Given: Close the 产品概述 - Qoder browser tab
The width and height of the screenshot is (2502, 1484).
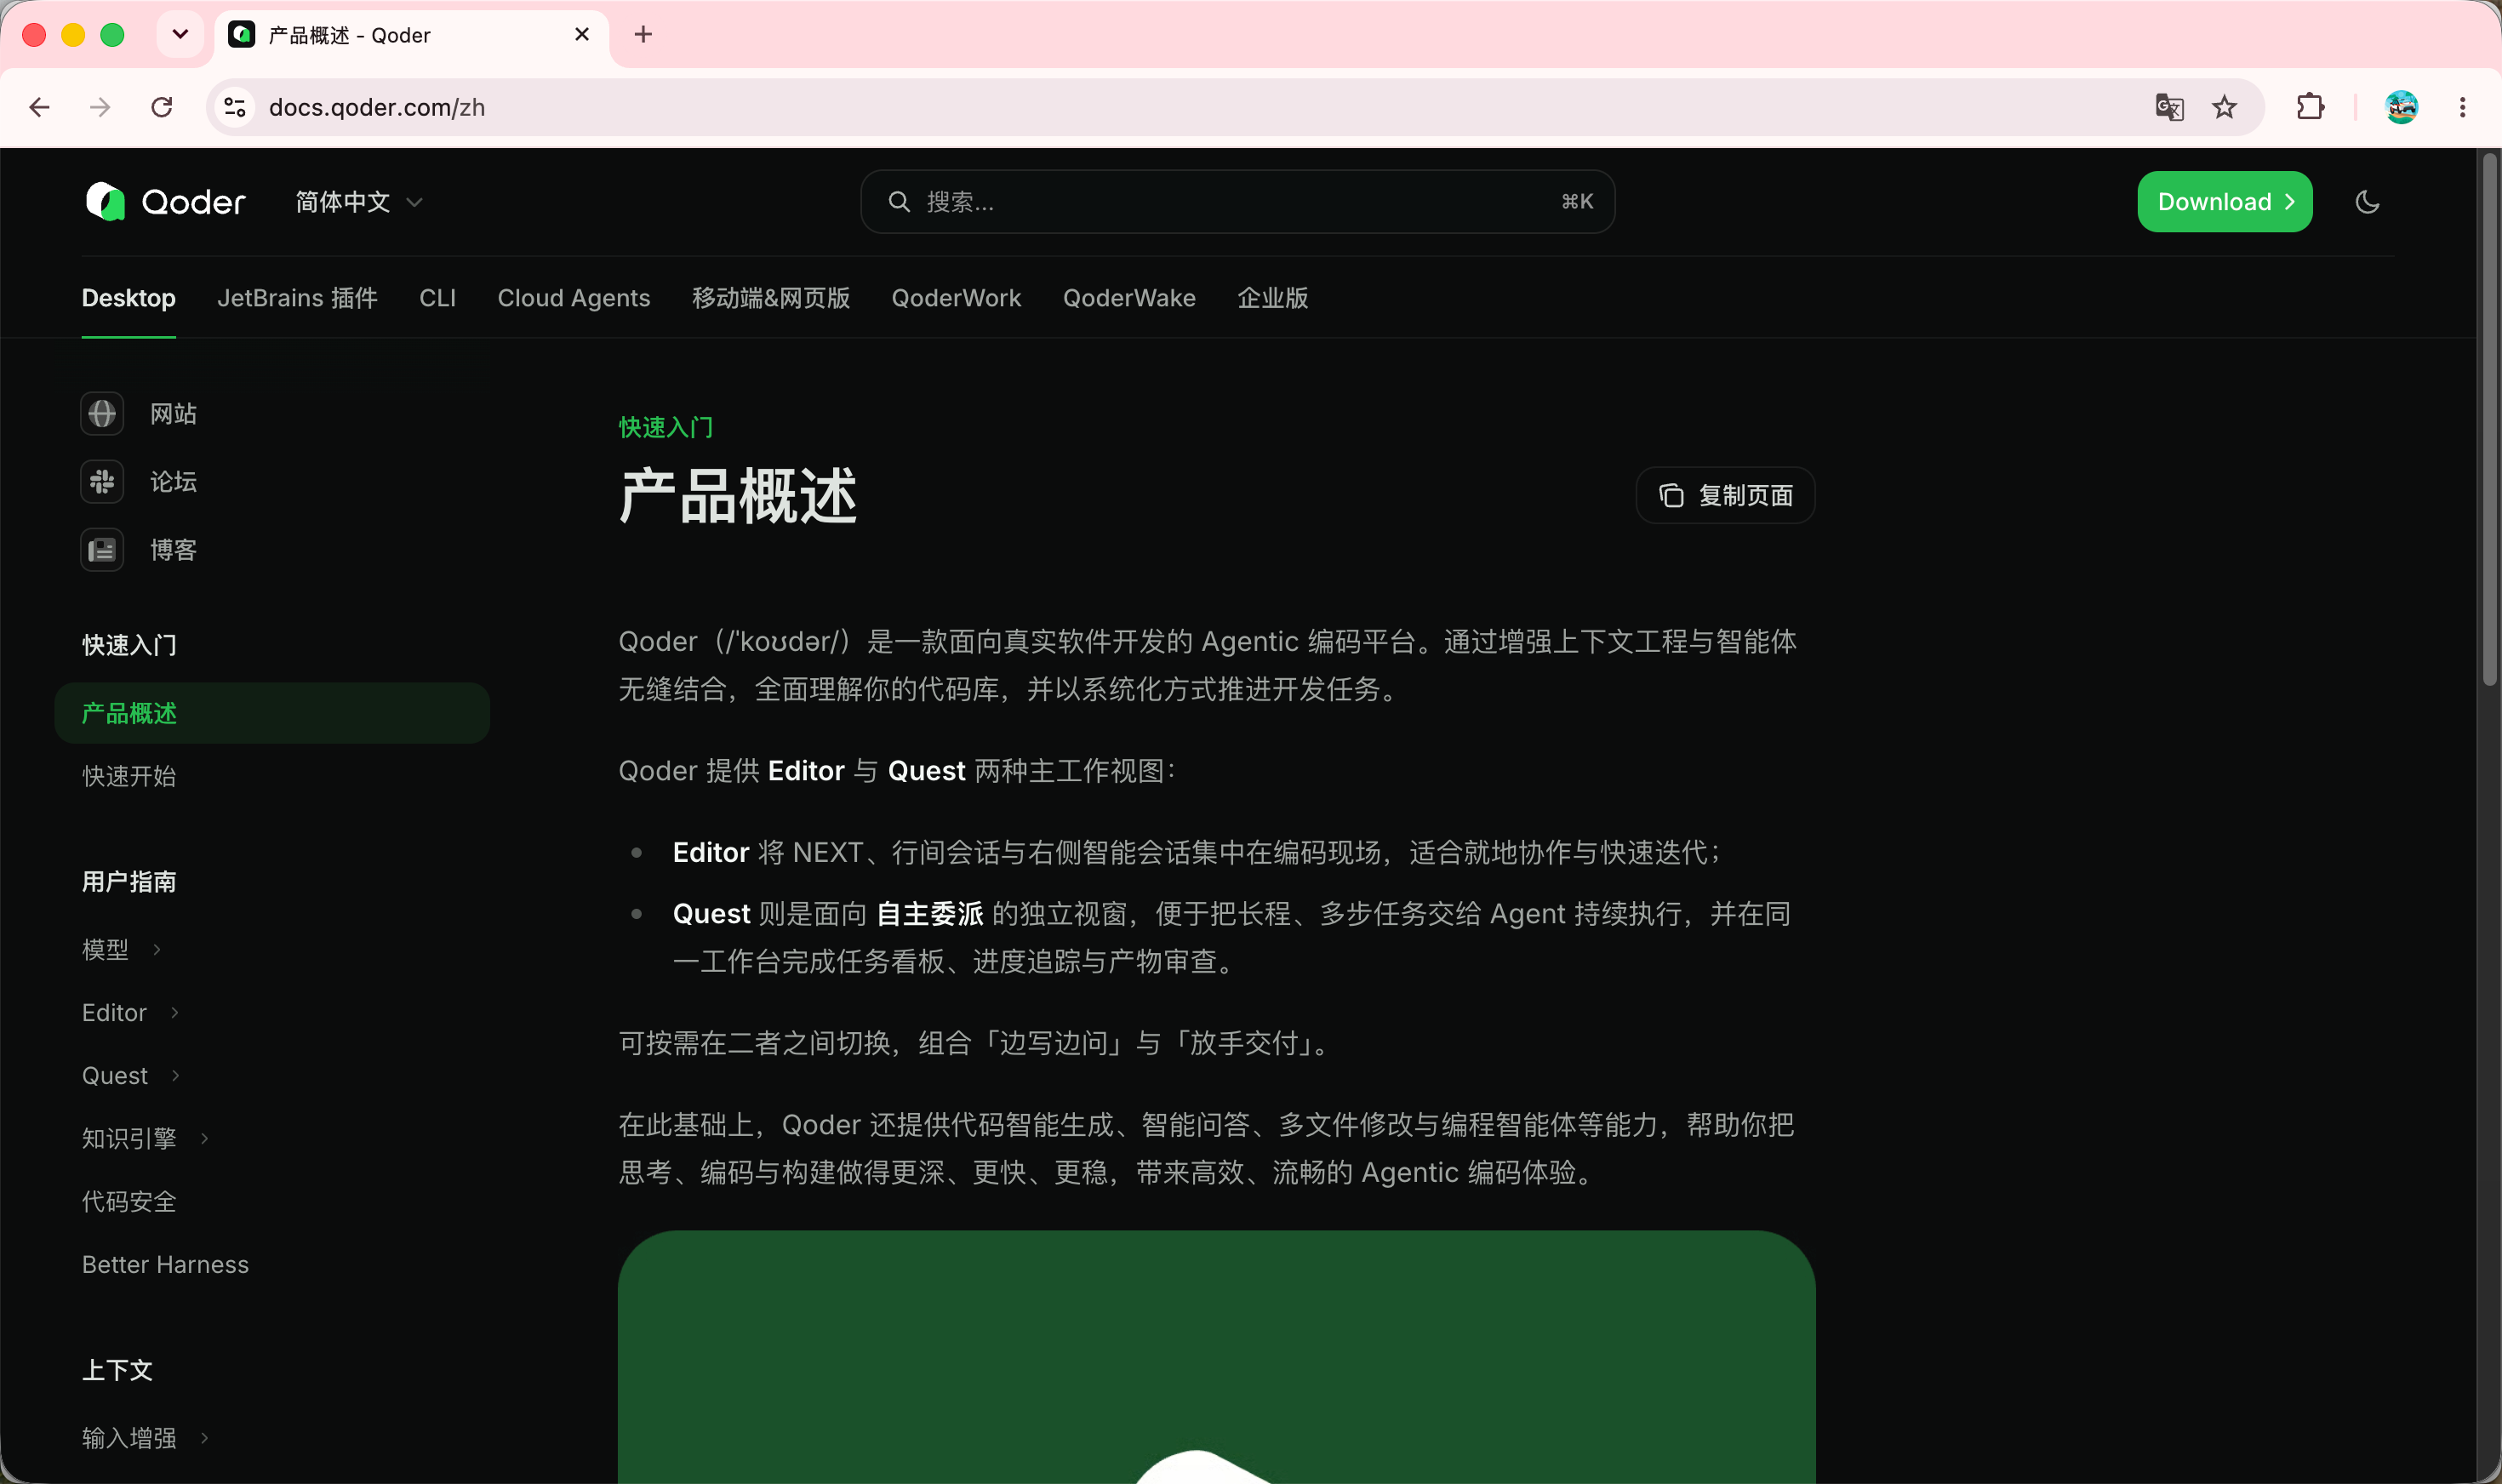Looking at the screenshot, I should click(x=582, y=35).
